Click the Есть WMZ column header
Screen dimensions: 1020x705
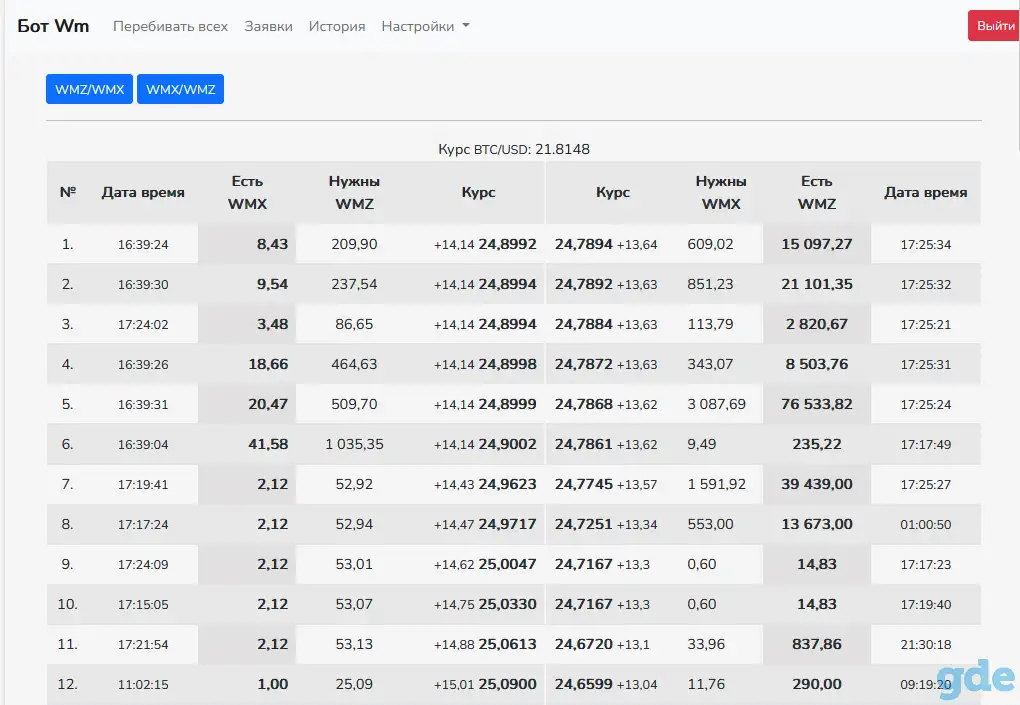click(x=817, y=193)
